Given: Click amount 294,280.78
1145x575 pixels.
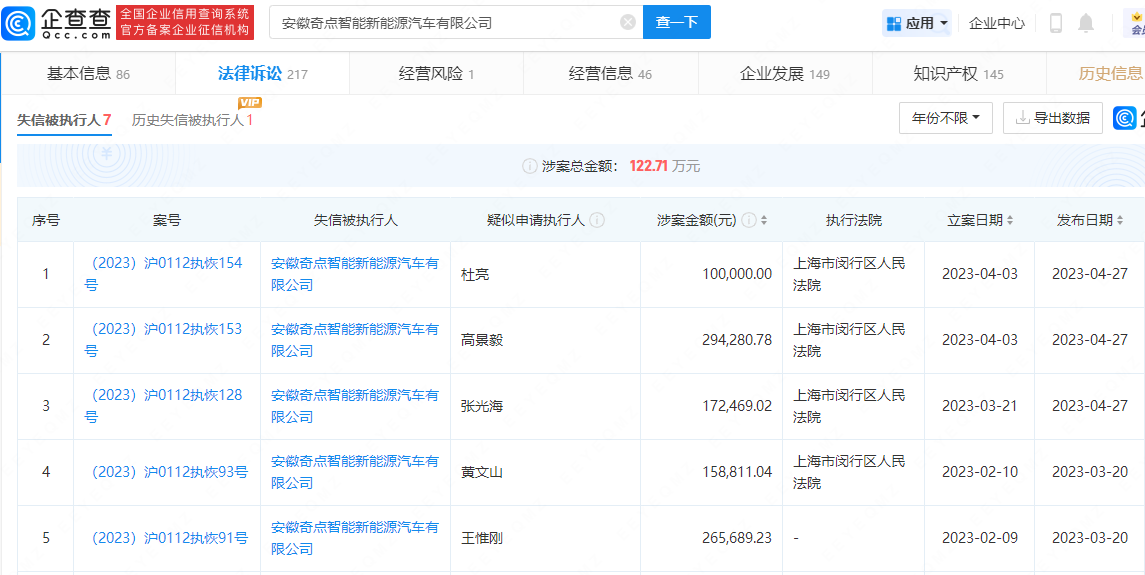Looking at the screenshot, I should click(737, 340).
